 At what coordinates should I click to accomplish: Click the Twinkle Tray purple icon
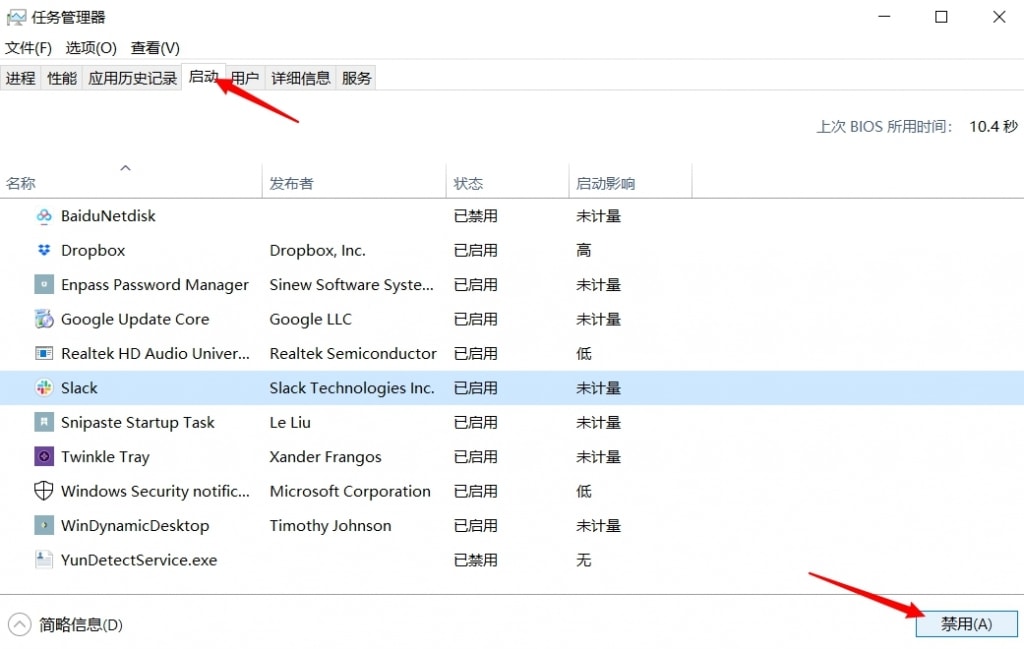[x=44, y=456]
